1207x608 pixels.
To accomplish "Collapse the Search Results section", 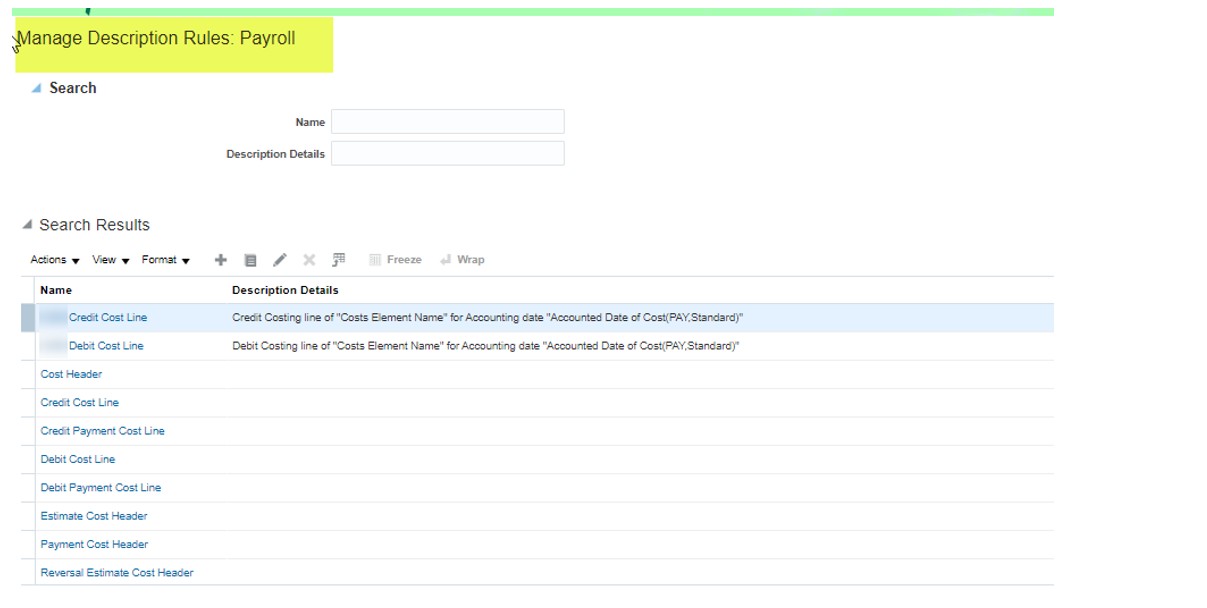I will (x=27, y=225).
